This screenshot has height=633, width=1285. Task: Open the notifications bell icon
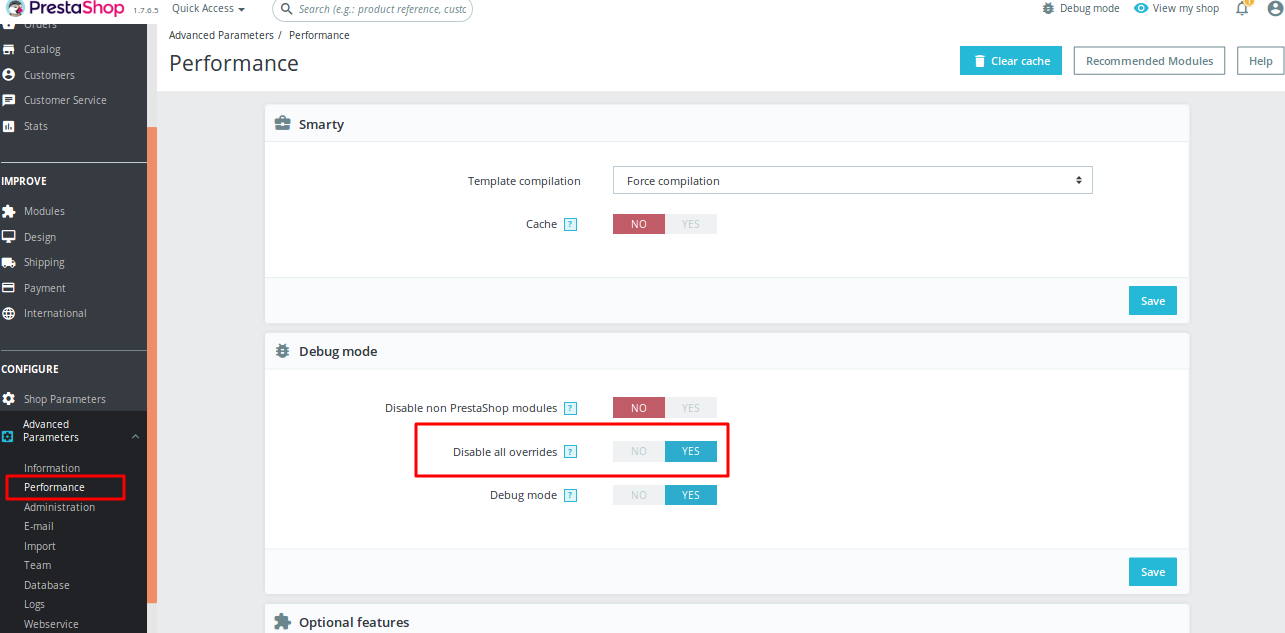(1242, 8)
